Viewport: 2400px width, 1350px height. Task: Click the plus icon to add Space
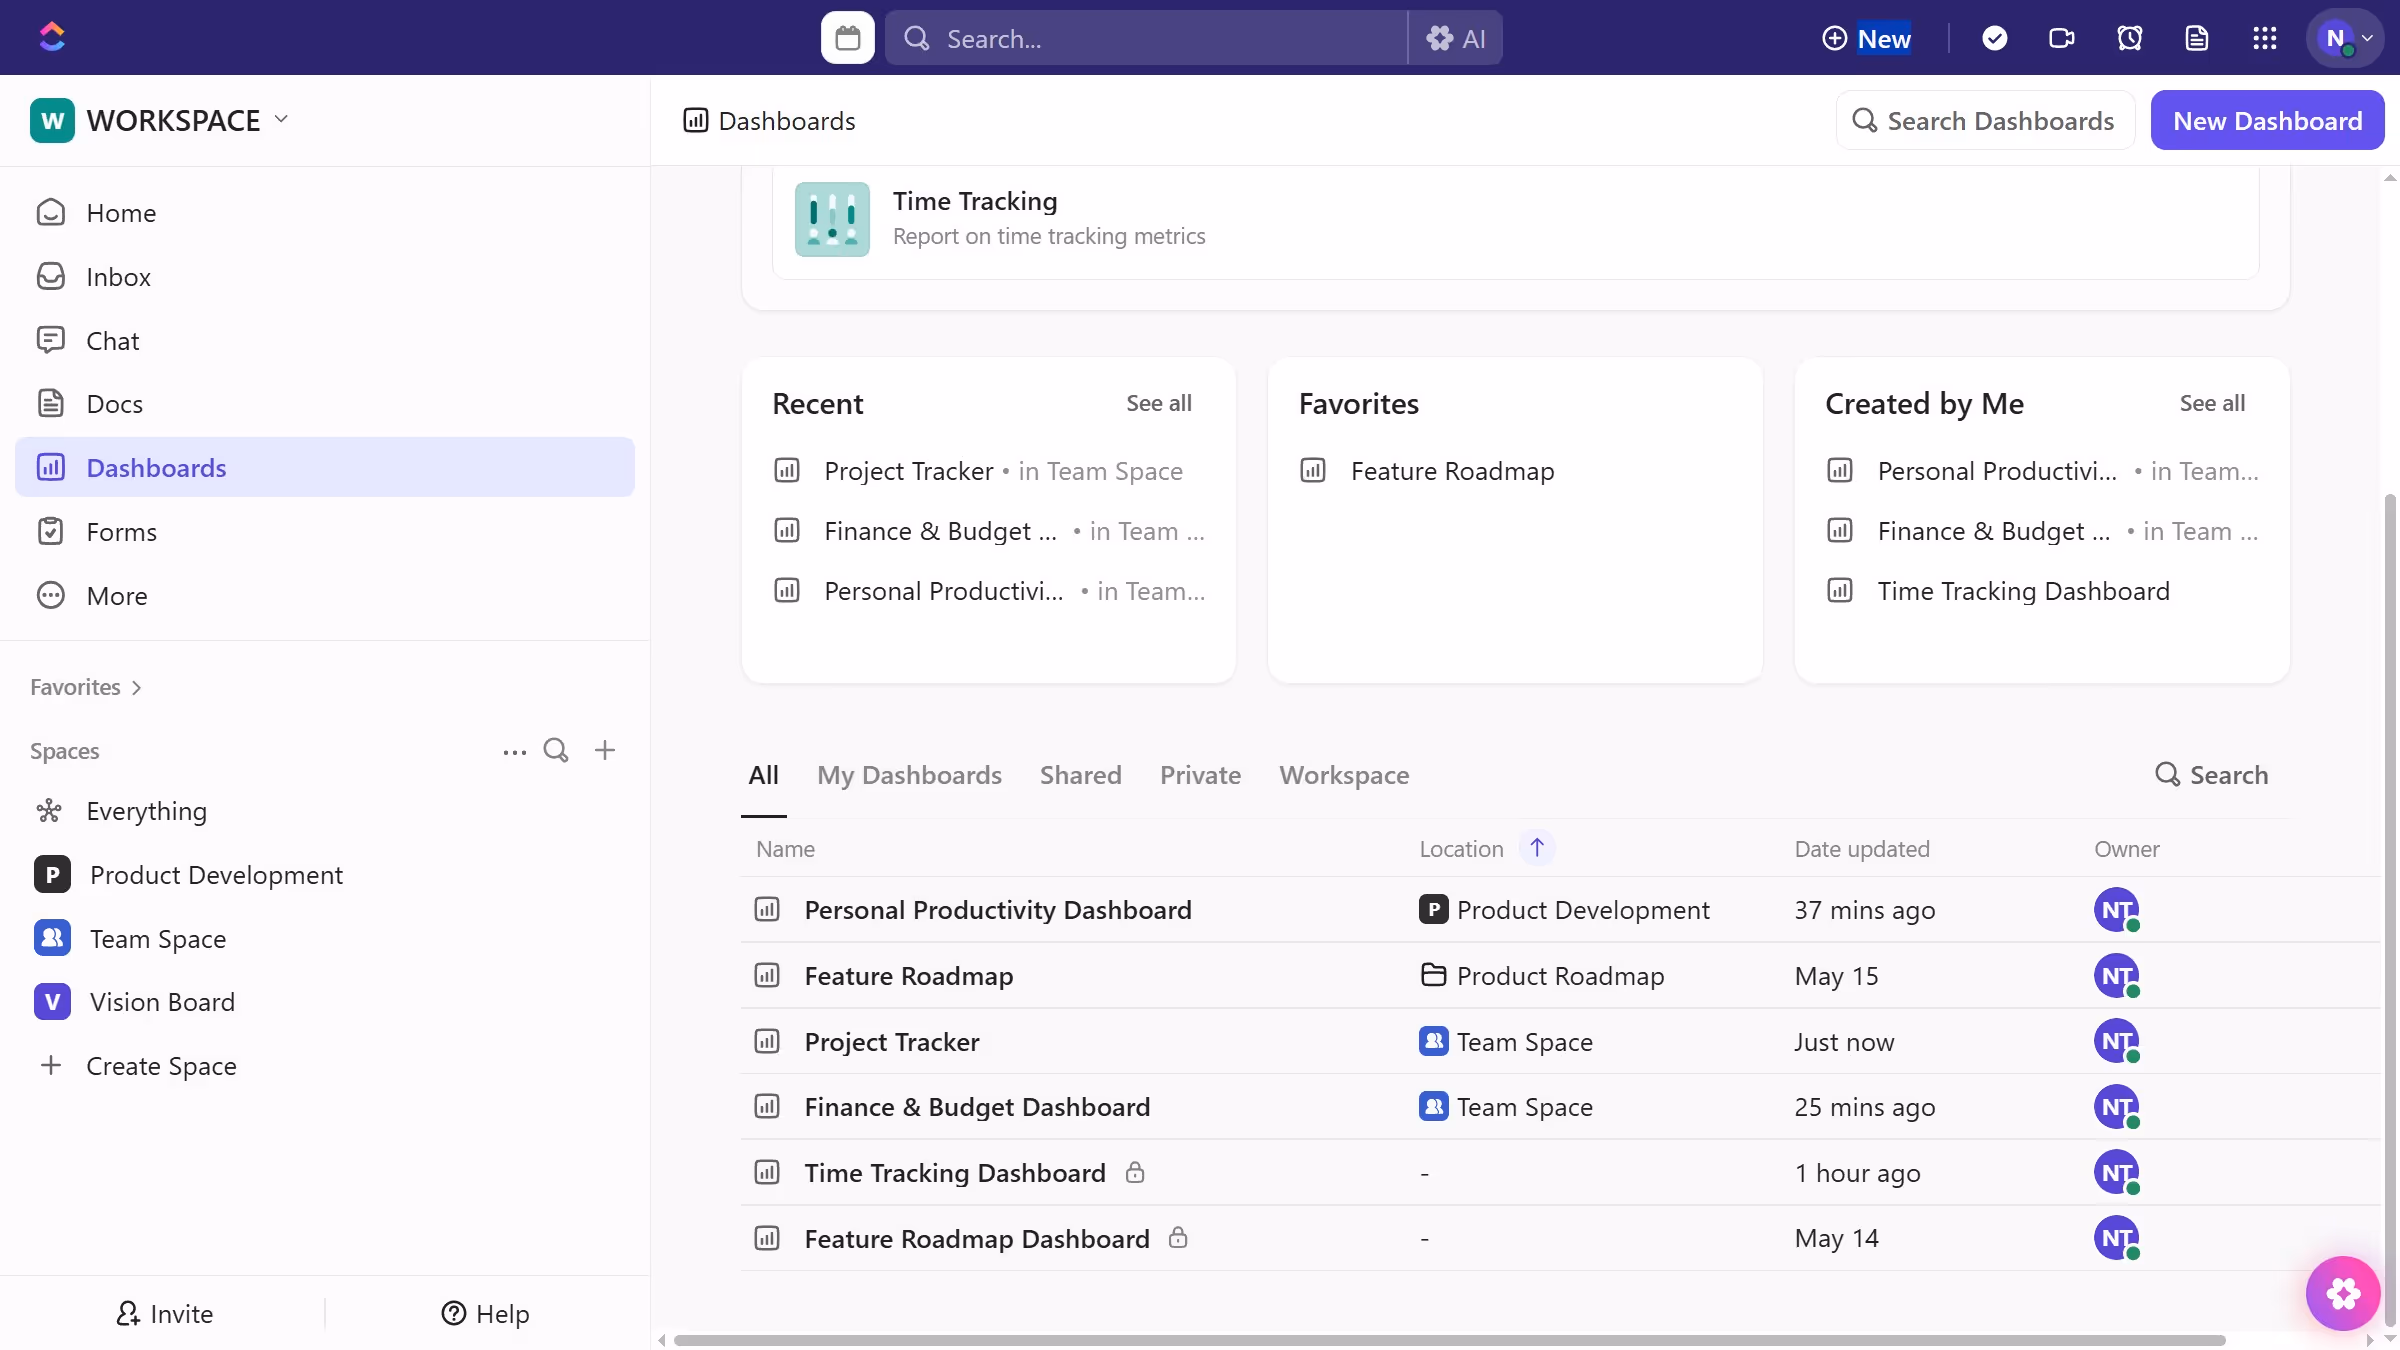(x=604, y=750)
